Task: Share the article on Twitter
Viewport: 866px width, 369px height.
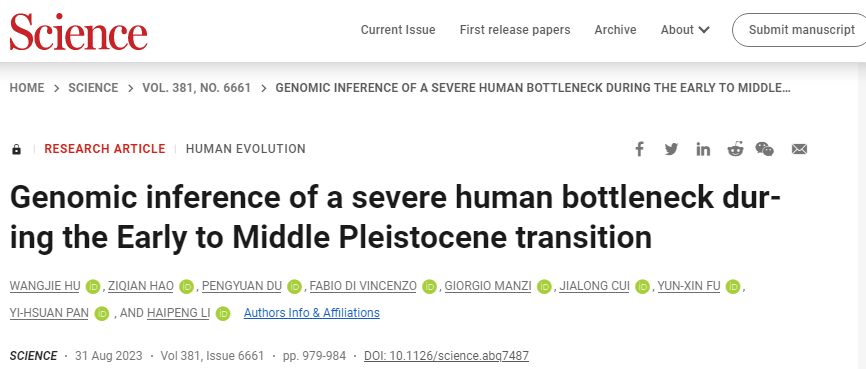Action: tap(671, 149)
